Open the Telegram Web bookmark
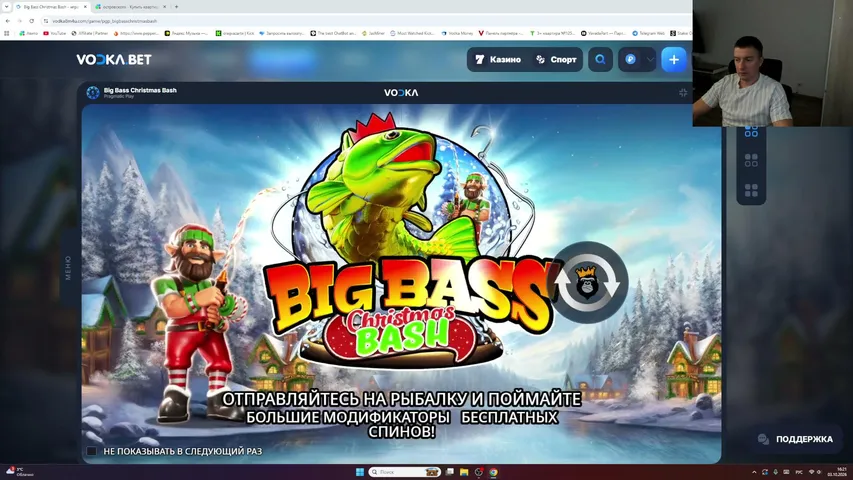Screen dimensions: 853x480 coord(648,33)
